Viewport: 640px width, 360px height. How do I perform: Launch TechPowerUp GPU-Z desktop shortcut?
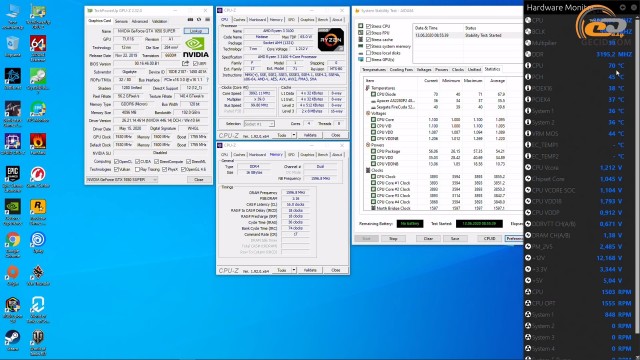38,16
